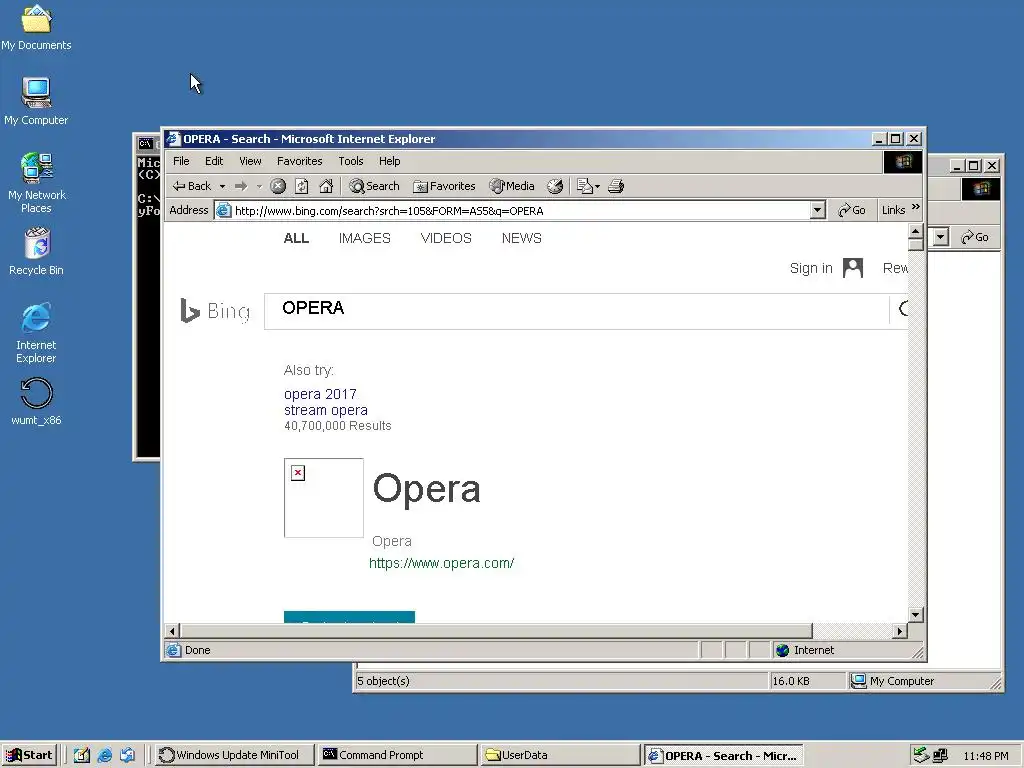Click in the Bing search box

(x=577, y=312)
